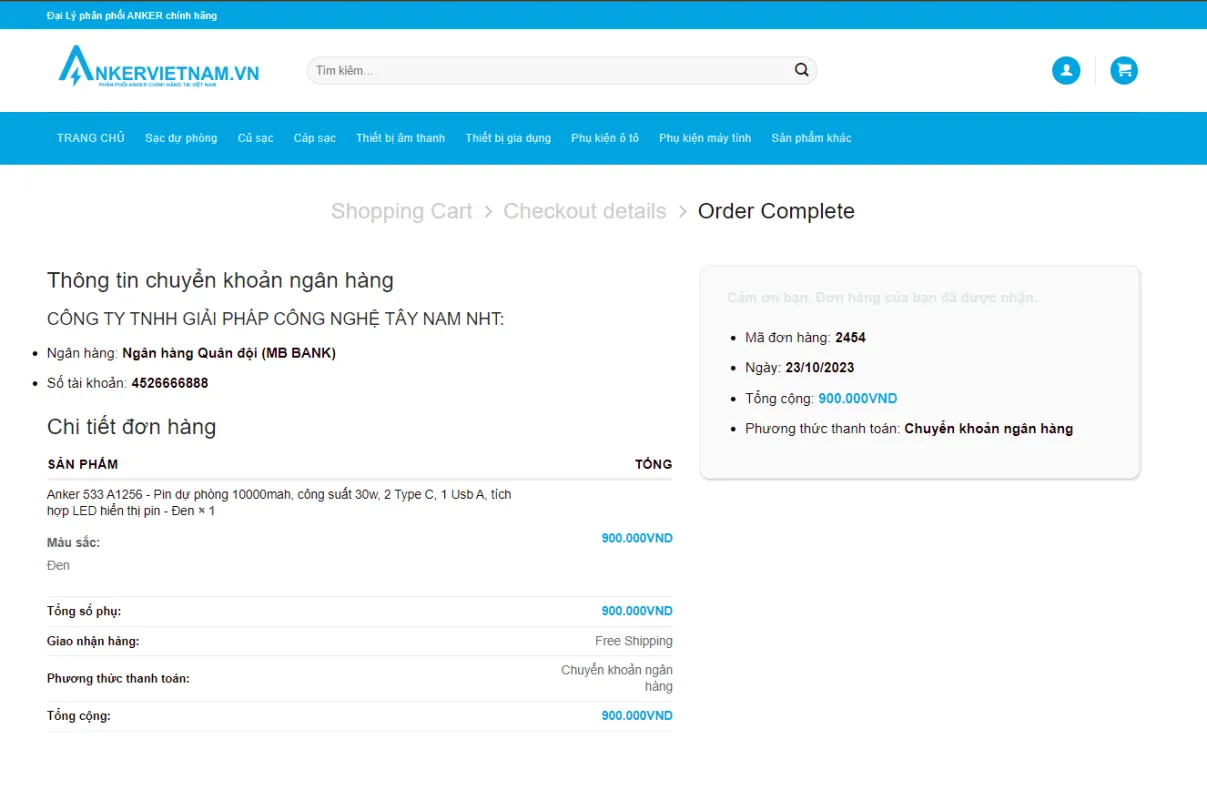The height and width of the screenshot is (800, 1207).
Task: Click Chi tiết đơn hàng heading
Action: click(131, 427)
